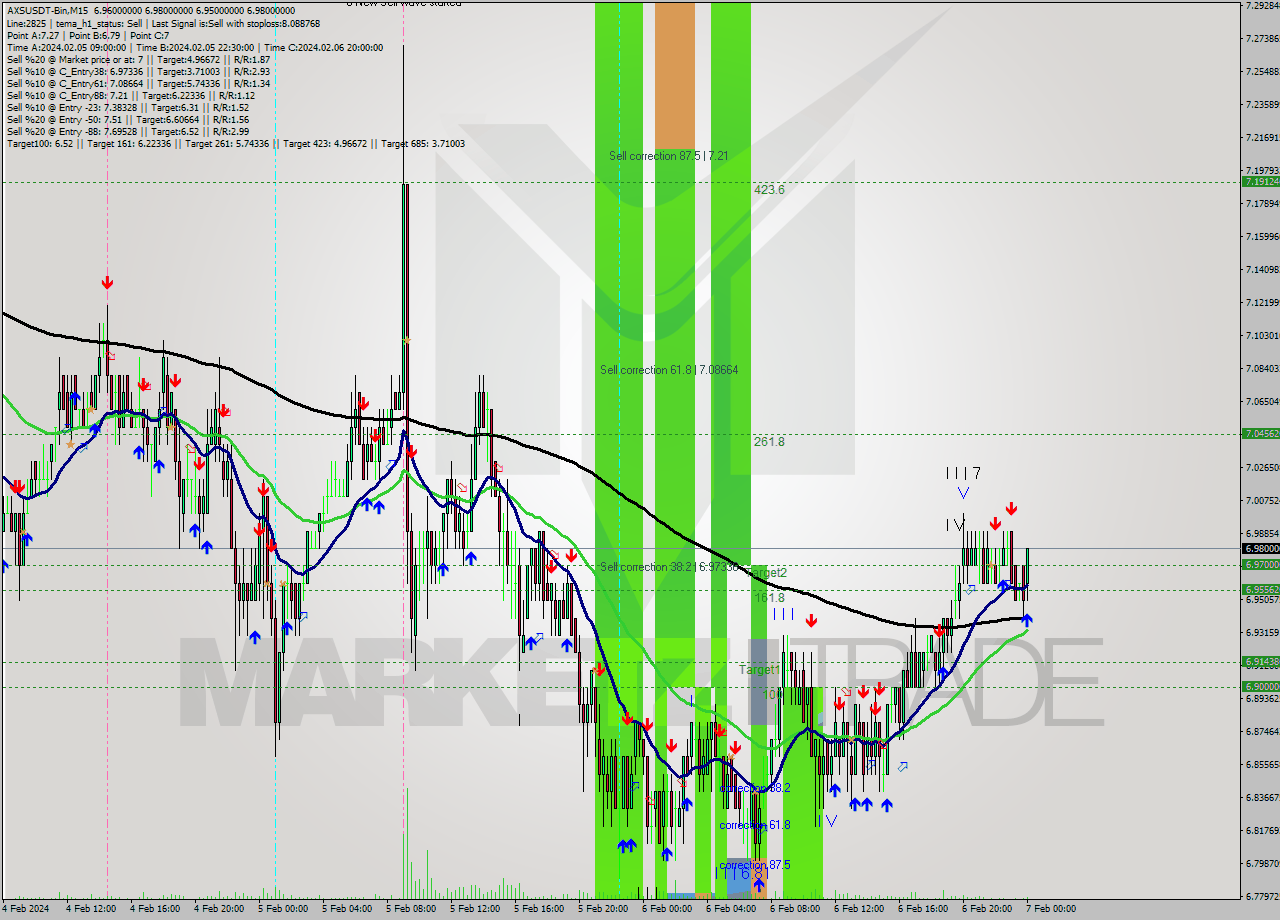Click the AXSUSDT-Bin,M15 symbol title text
This screenshot has height=920, width=1280.
click(49, 10)
